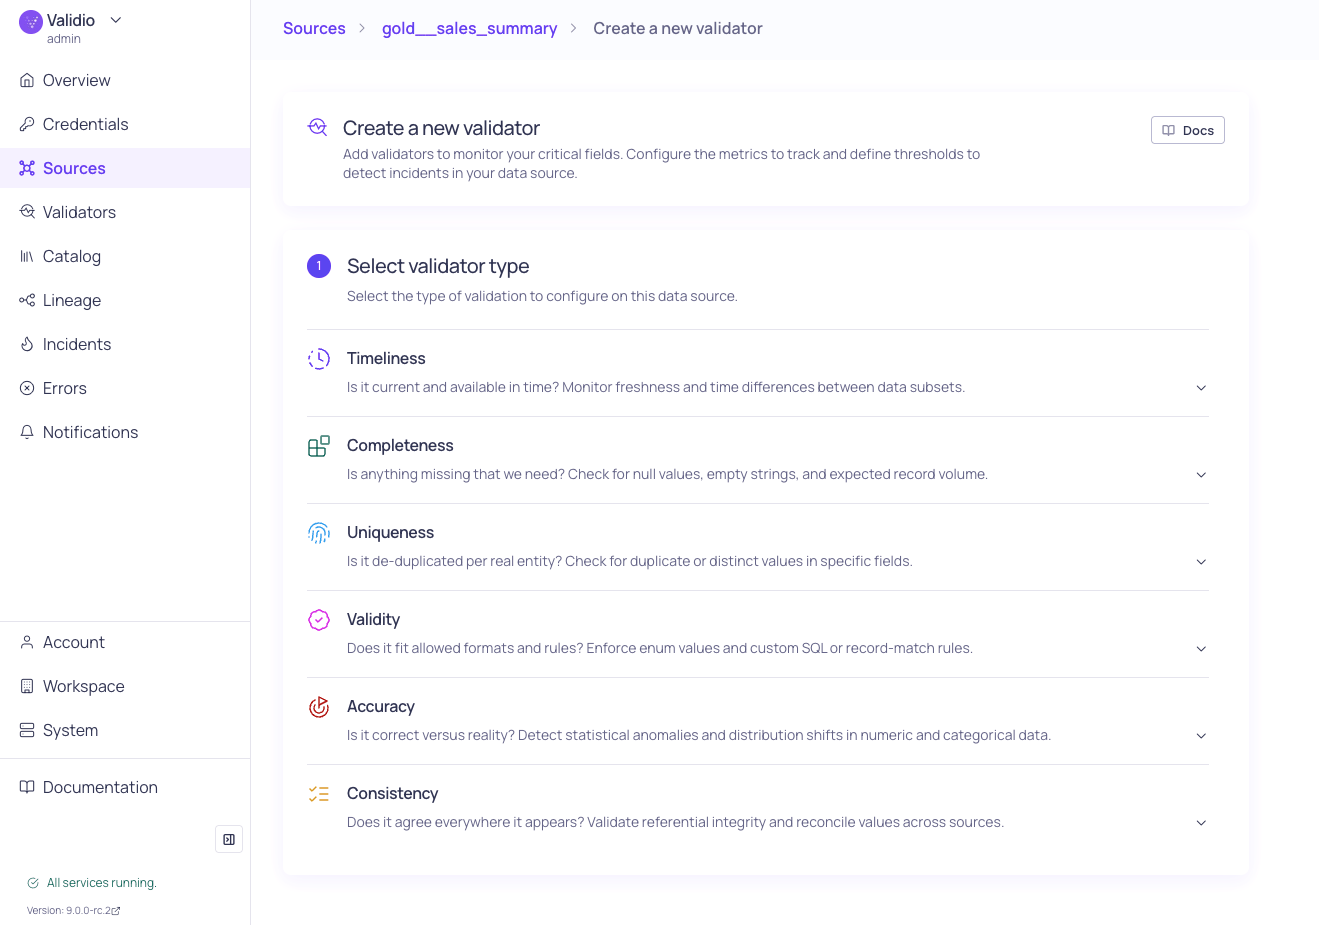Screen dimensions: 1319x925
Task: Click the Validity badge check icon
Action: coord(319,620)
